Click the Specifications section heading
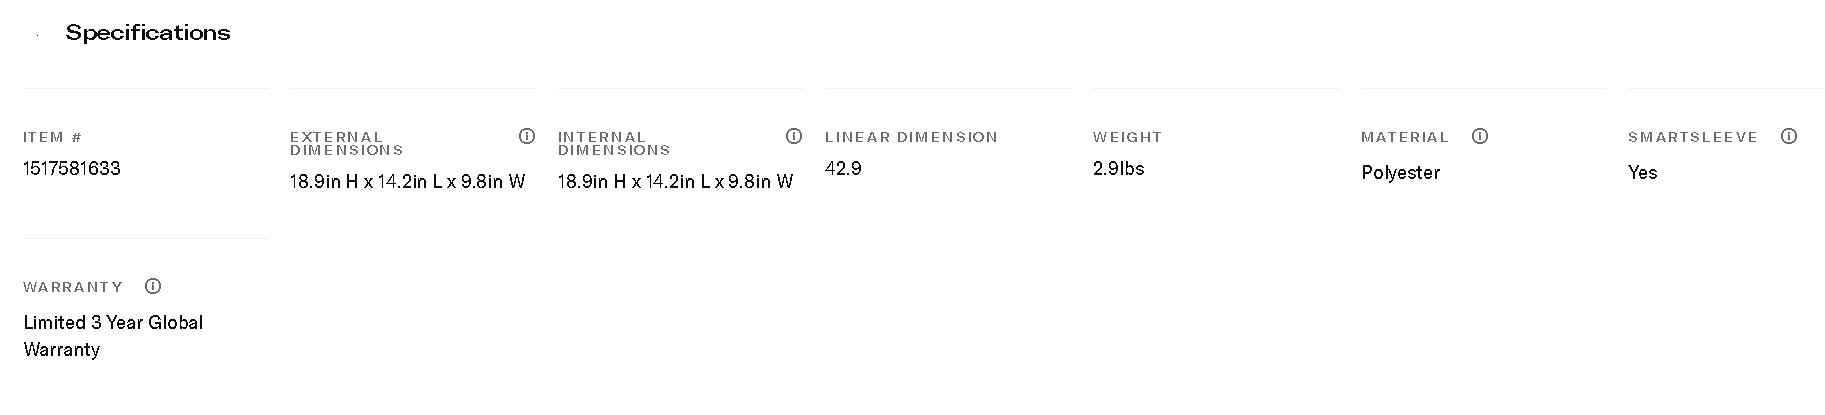 click(148, 33)
